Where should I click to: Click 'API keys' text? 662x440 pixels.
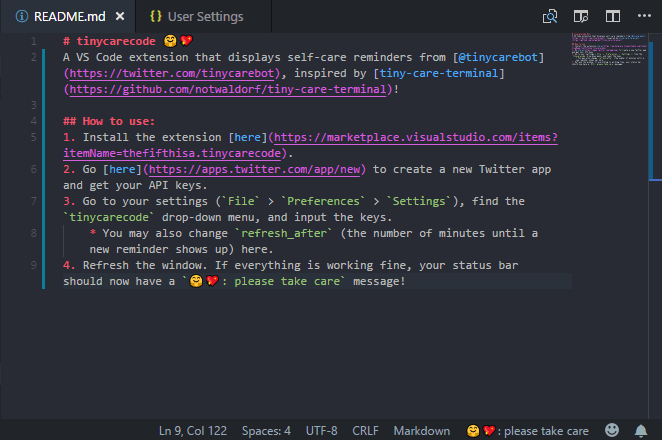pyautogui.click(x=175, y=185)
